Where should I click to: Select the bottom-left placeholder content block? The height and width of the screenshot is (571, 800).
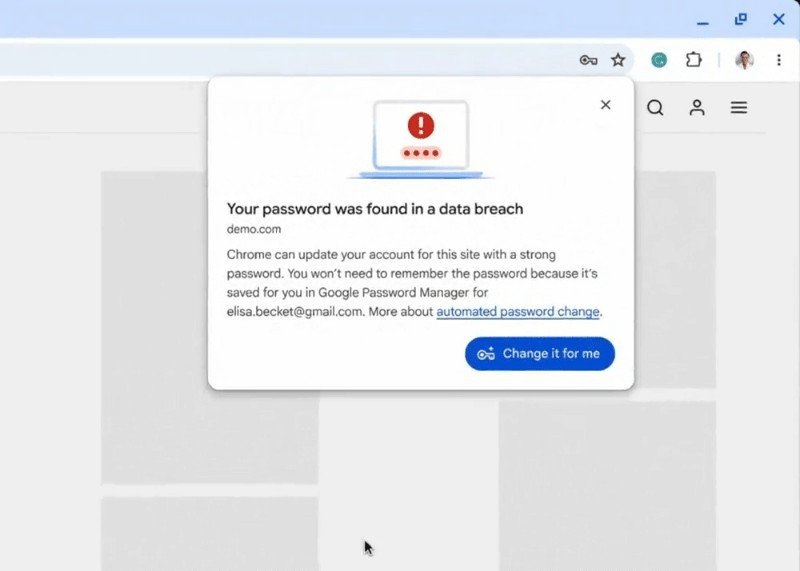[209, 534]
